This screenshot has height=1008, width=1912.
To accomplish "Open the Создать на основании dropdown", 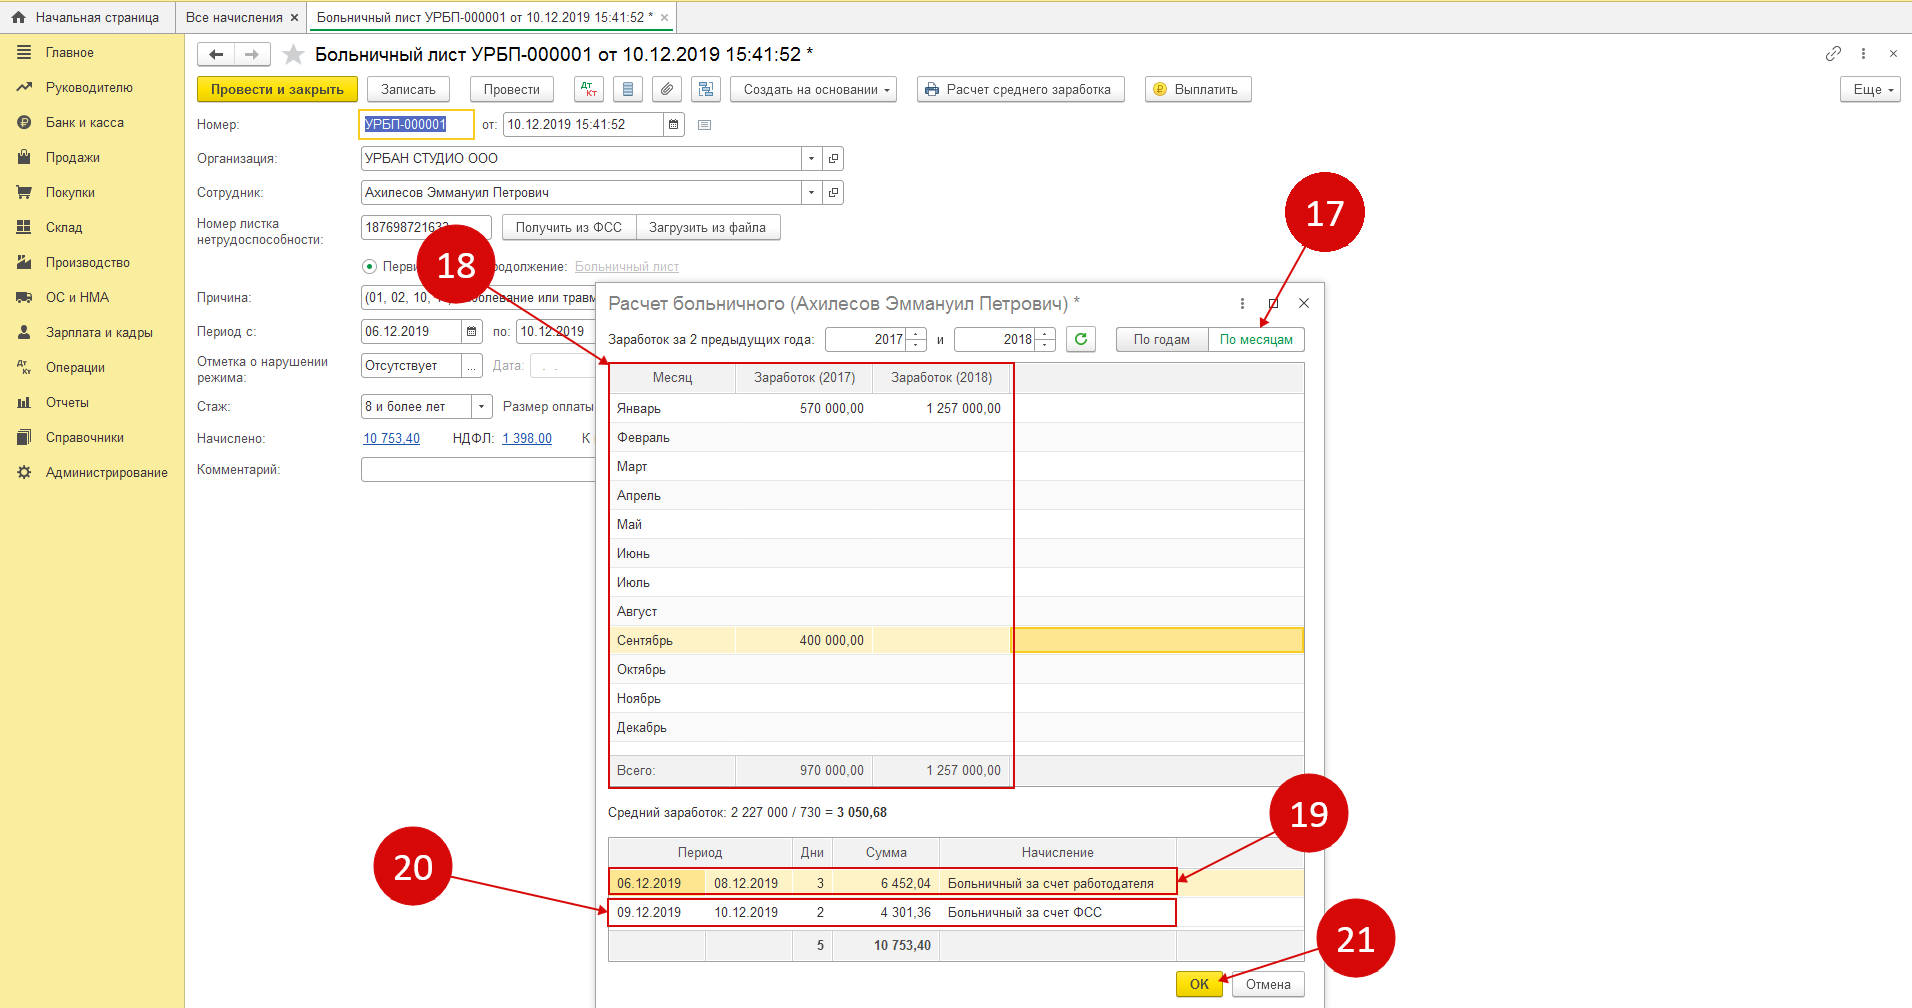I will (x=813, y=89).
